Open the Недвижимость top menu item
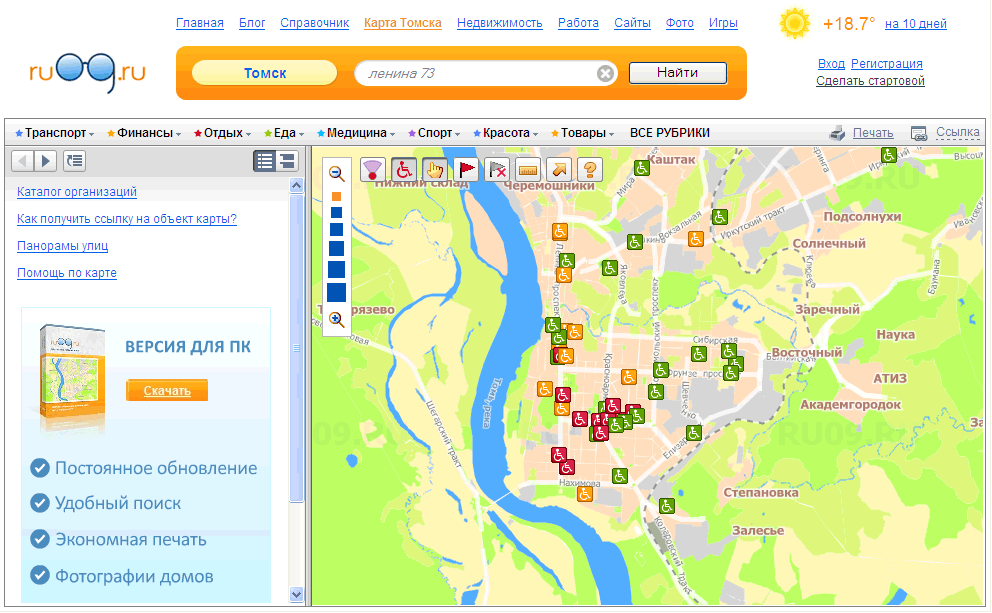The image size is (992, 613). tap(500, 23)
